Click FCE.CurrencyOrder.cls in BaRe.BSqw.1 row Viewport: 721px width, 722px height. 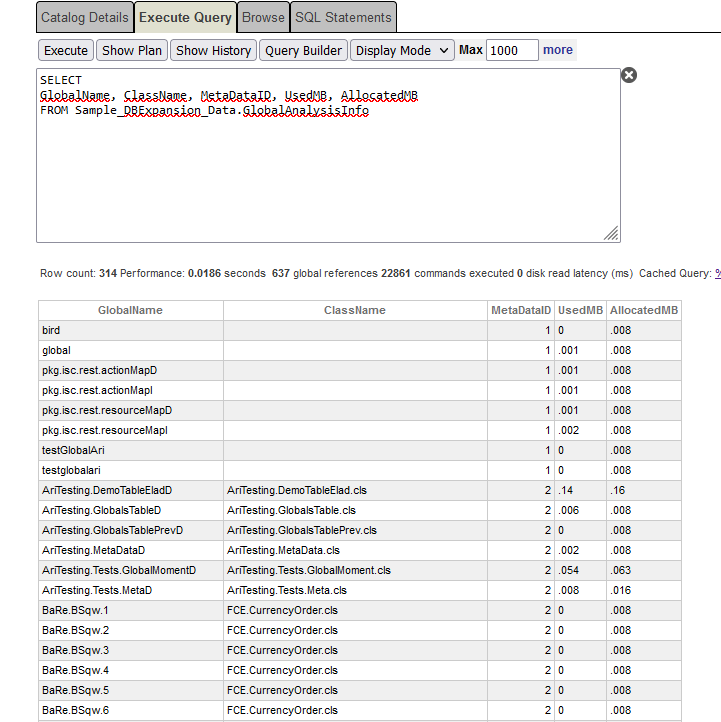coord(355,611)
